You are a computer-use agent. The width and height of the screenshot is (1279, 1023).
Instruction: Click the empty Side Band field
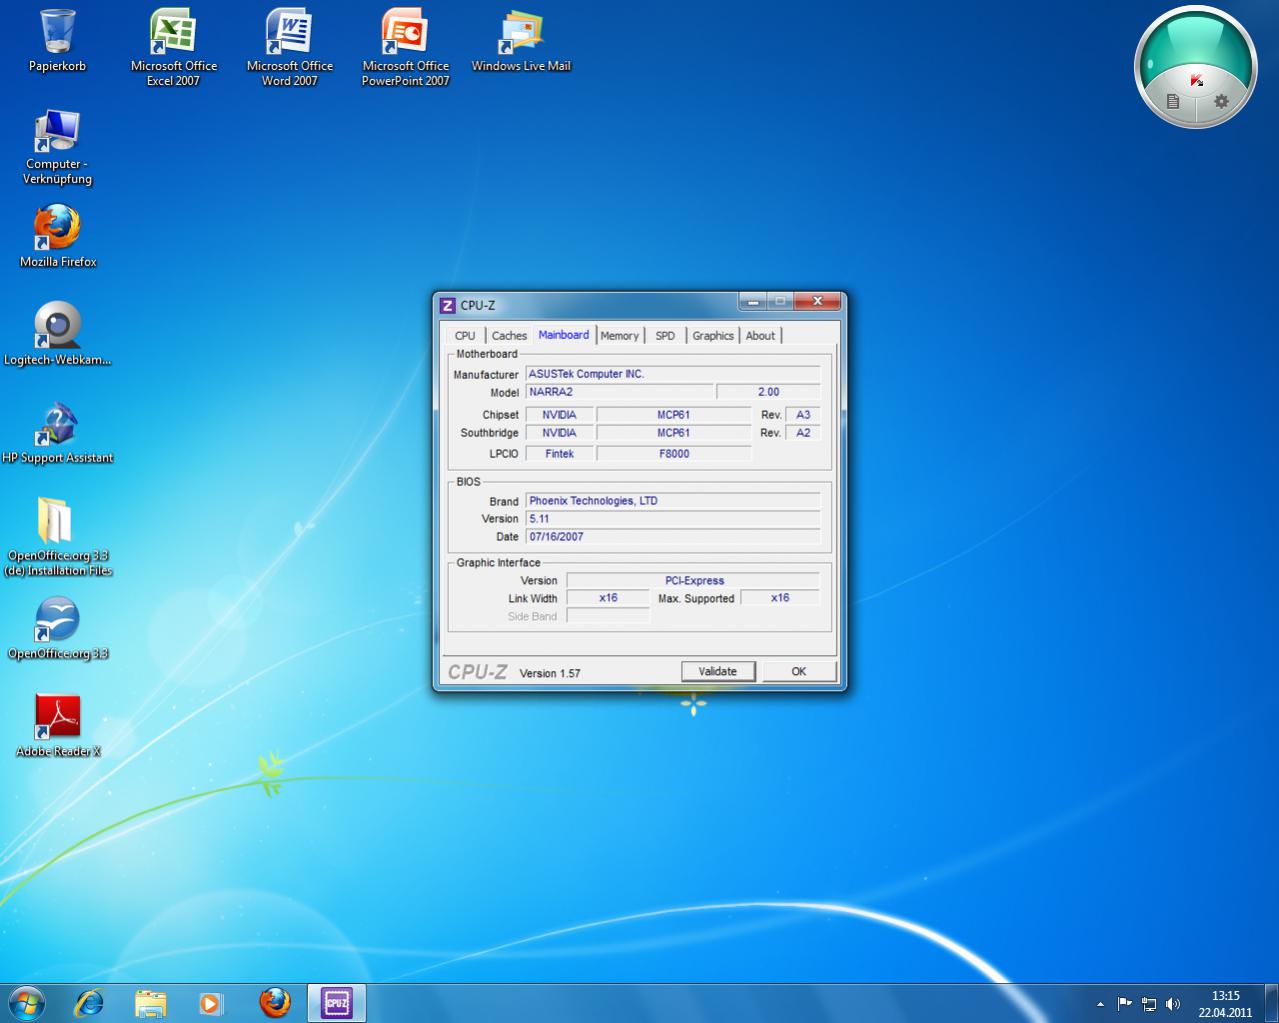click(x=608, y=616)
